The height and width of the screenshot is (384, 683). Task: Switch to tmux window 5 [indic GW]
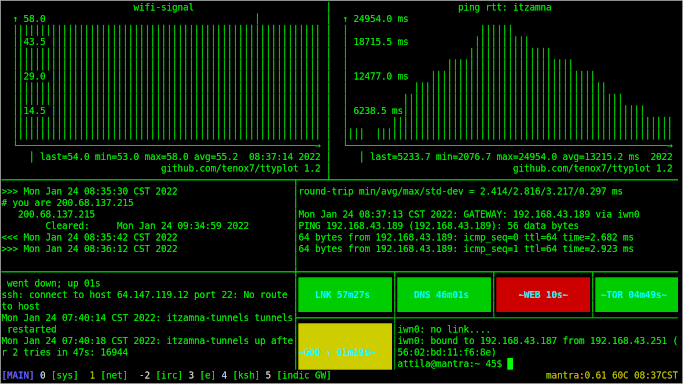pos(298,375)
